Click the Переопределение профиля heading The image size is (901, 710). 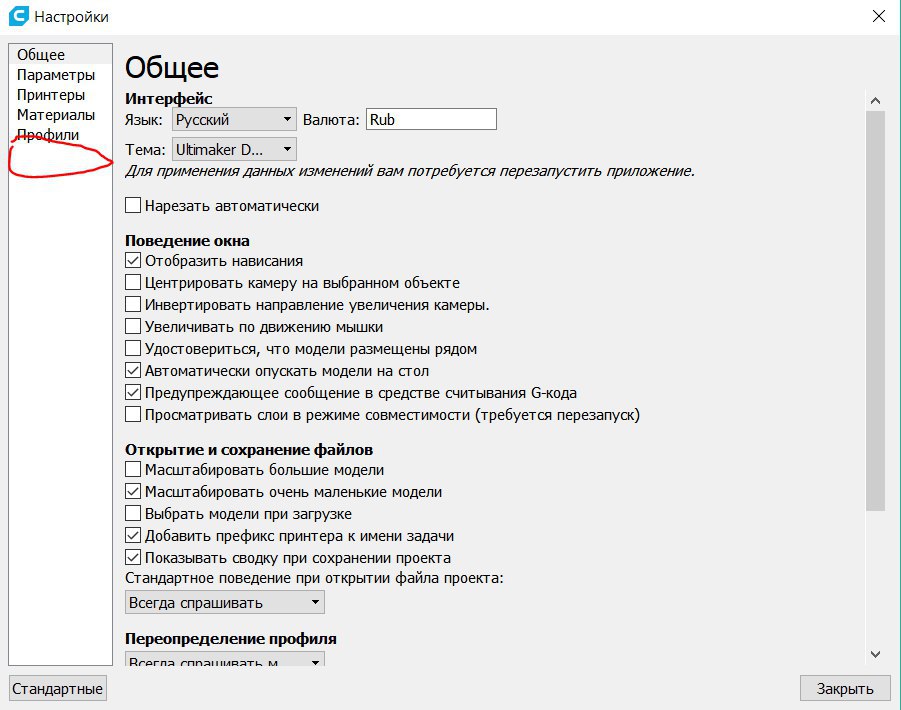point(230,639)
